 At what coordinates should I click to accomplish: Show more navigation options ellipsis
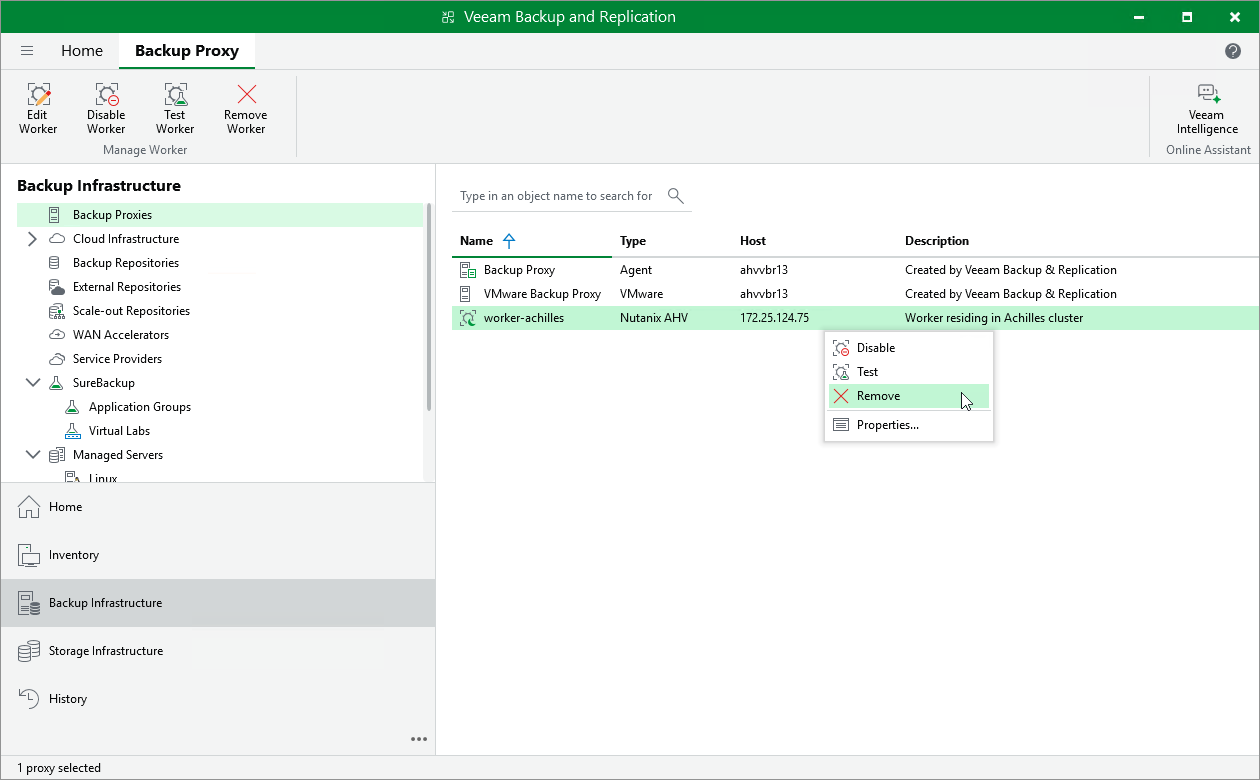pyautogui.click(x=419, y=739)
